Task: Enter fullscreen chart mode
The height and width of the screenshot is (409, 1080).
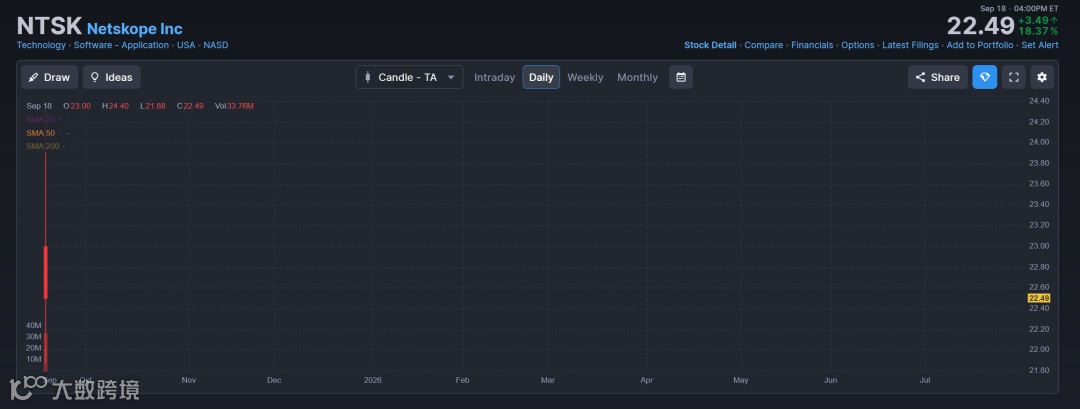Action: [x=1014, y=77]
